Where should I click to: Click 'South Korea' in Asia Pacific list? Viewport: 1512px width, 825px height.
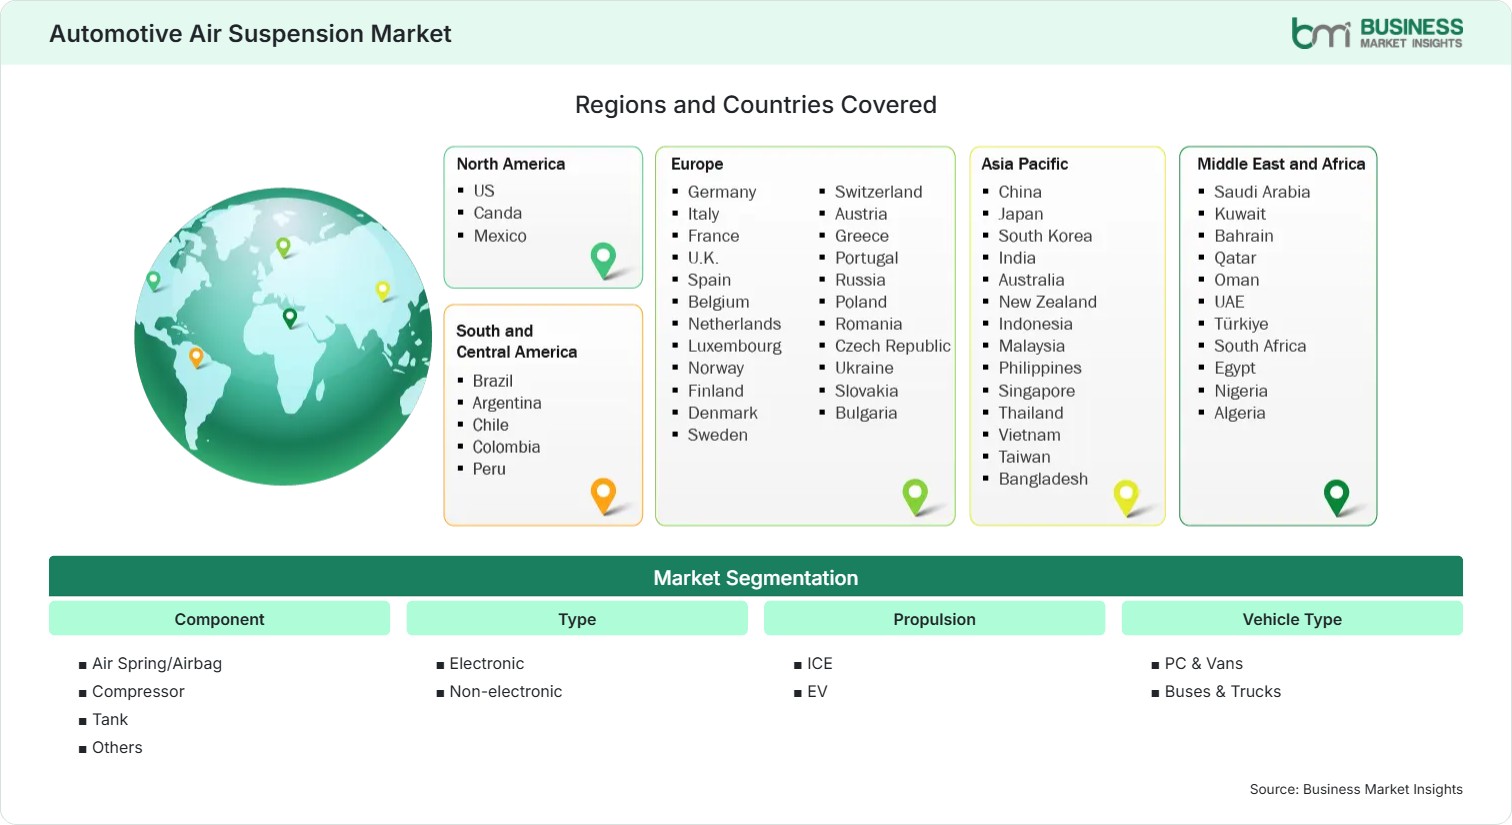pos(1045,236)
